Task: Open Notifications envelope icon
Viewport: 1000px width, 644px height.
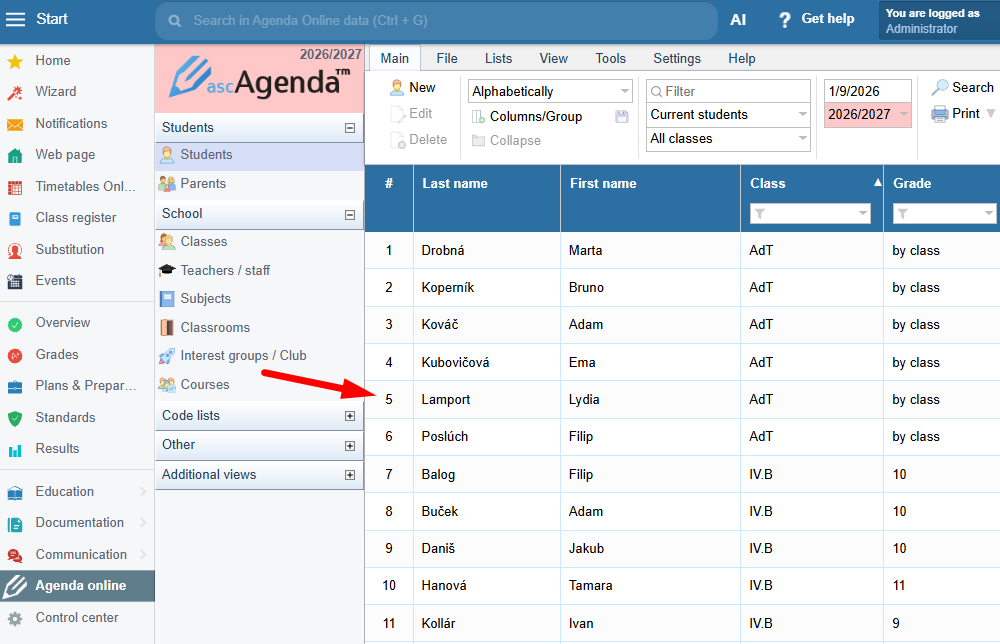Action: coord(15,124)
